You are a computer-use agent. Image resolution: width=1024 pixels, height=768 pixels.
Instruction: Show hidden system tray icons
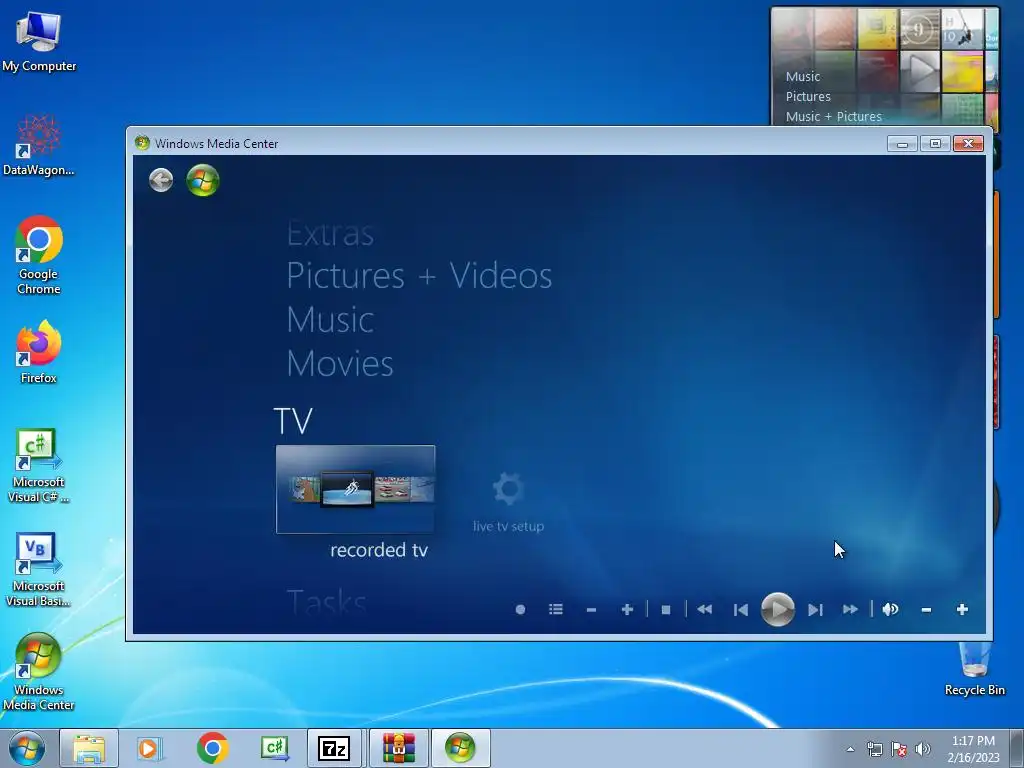coord(850,749)
